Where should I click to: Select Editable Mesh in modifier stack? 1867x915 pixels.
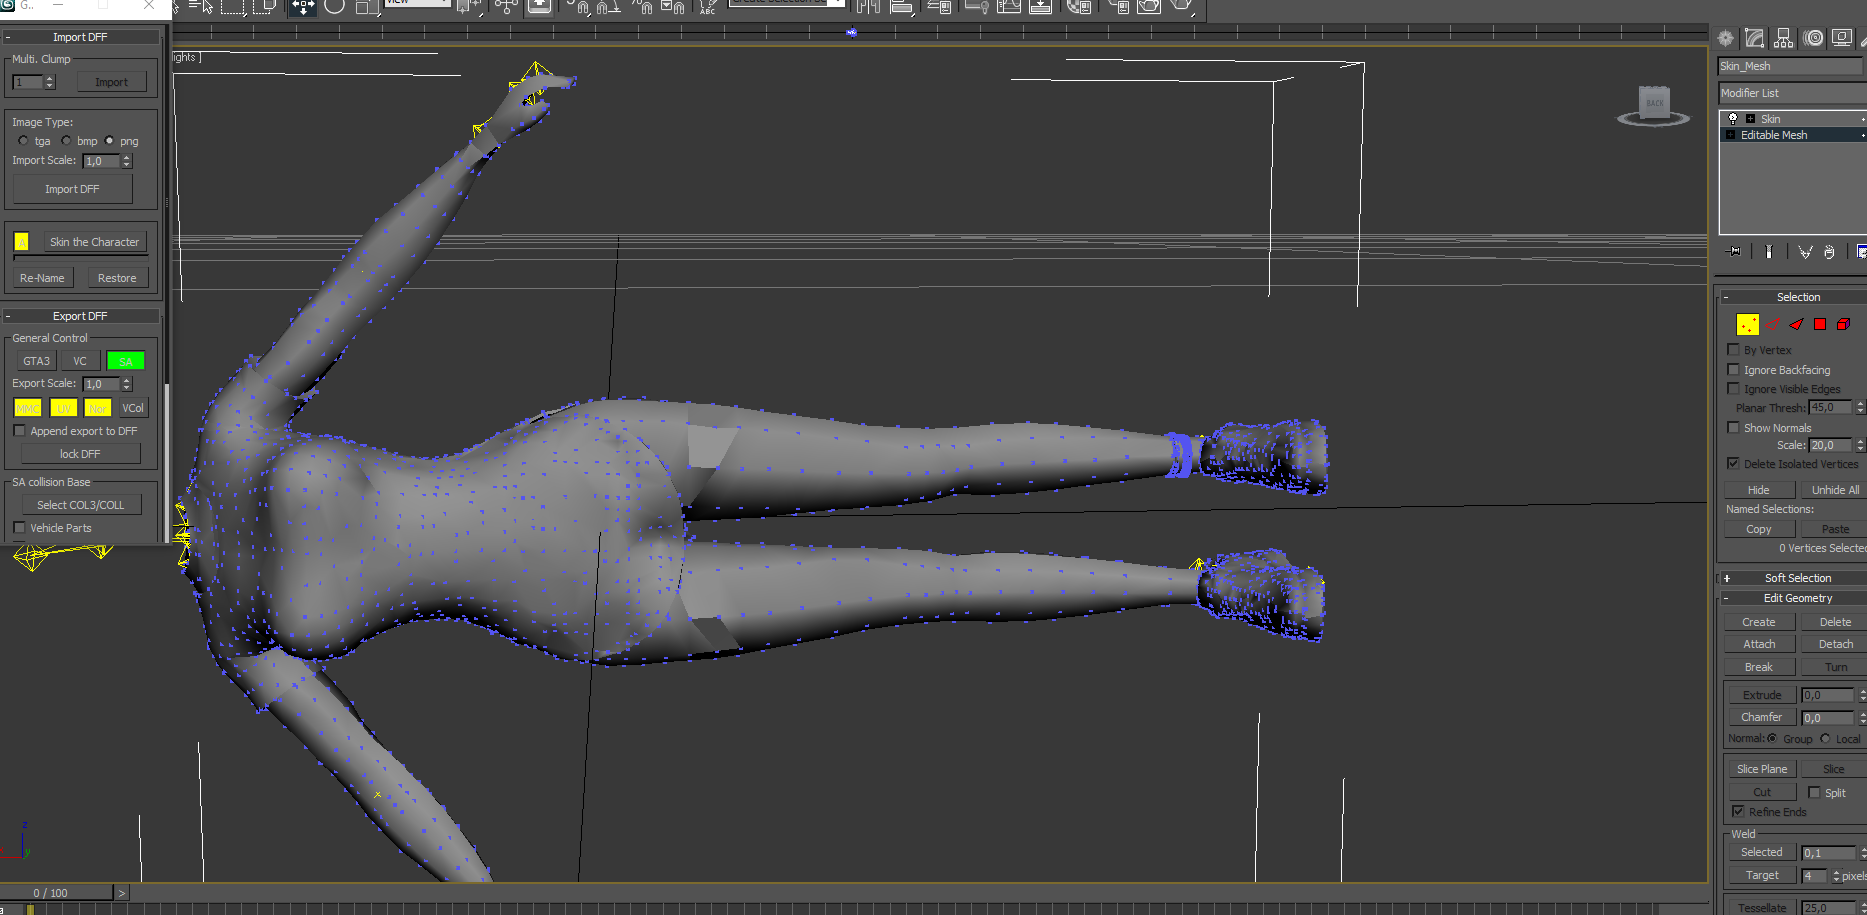[1773, 135]
